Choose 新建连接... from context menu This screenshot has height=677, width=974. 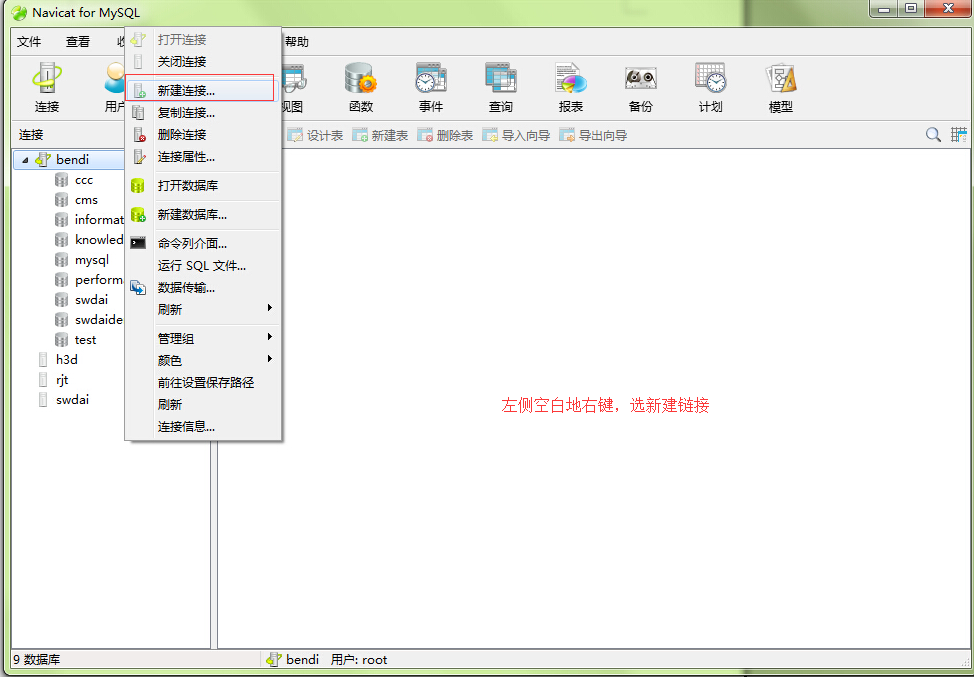[x=199, y=91]
